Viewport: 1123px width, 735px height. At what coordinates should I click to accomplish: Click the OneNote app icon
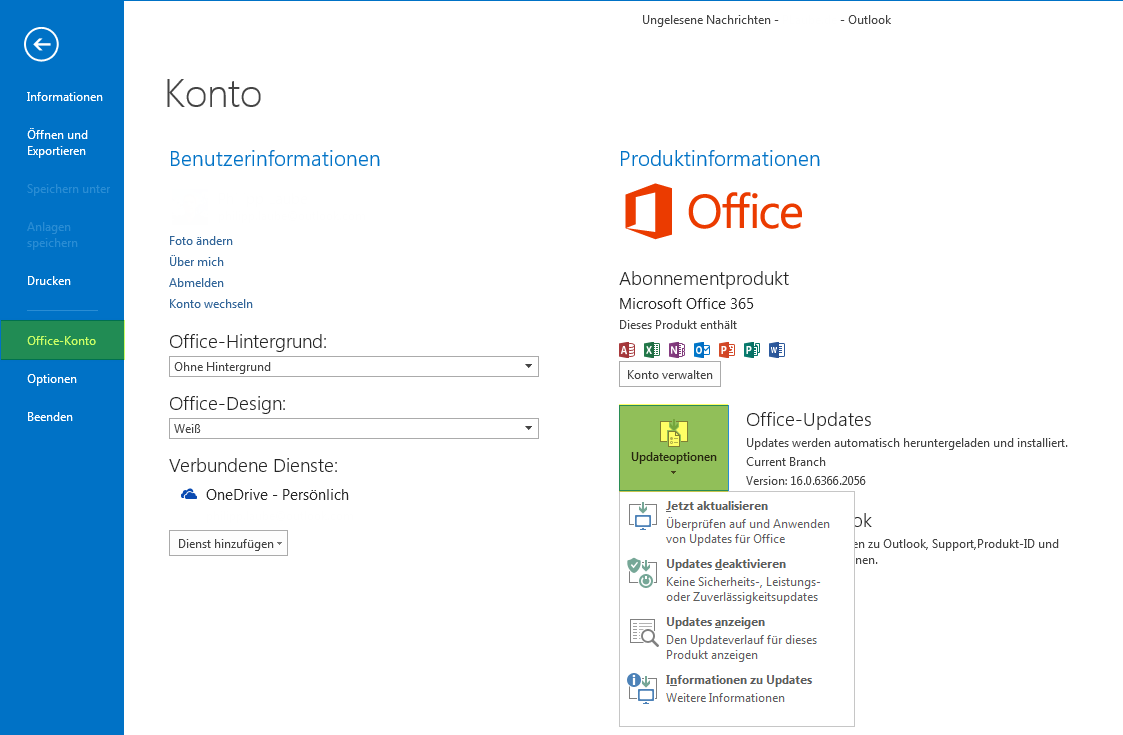pyautogui.click(x=677, y=350)
